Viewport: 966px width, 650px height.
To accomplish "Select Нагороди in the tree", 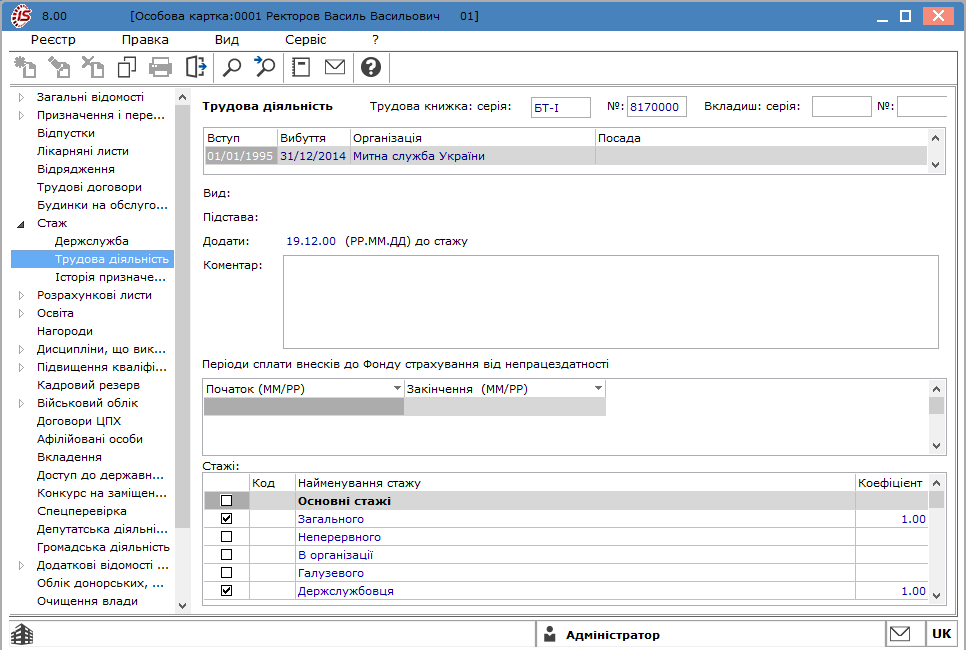I will pyautogui.click(x=65, y=331).
